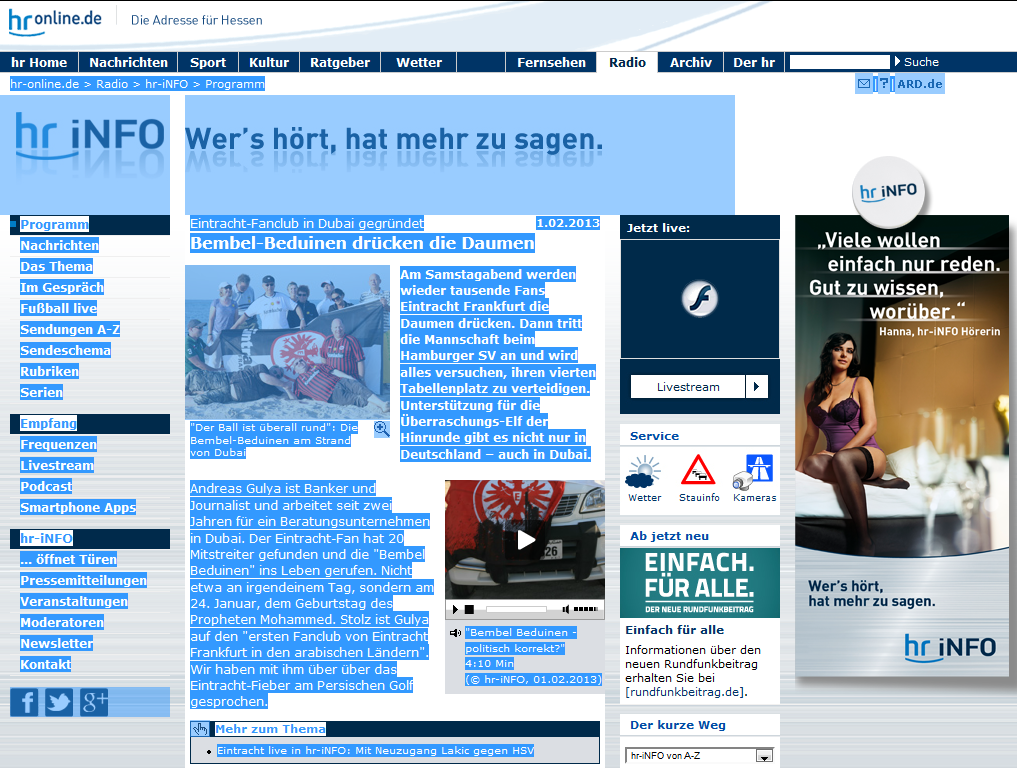Click the envelope contact icon
Image resolution: width=1017 pixels, height=768 pixels.
tap(863, 84)
